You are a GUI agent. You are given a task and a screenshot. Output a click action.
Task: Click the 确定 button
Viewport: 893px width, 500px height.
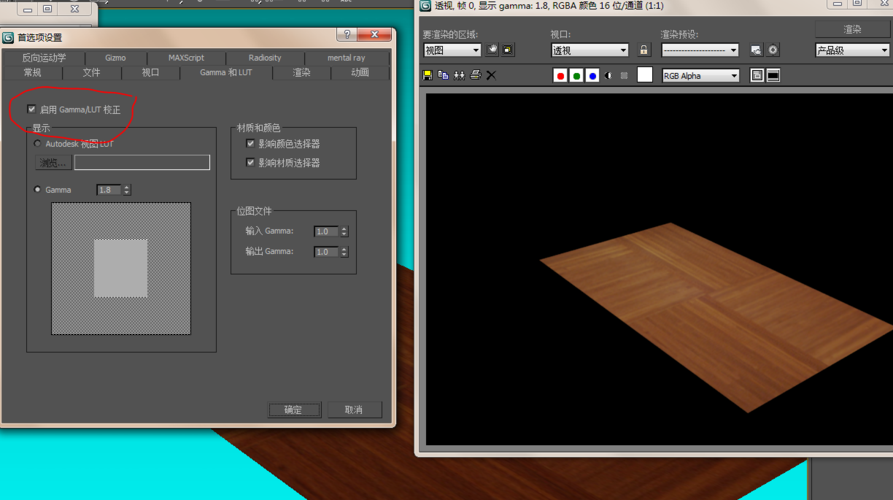point(293,410)
